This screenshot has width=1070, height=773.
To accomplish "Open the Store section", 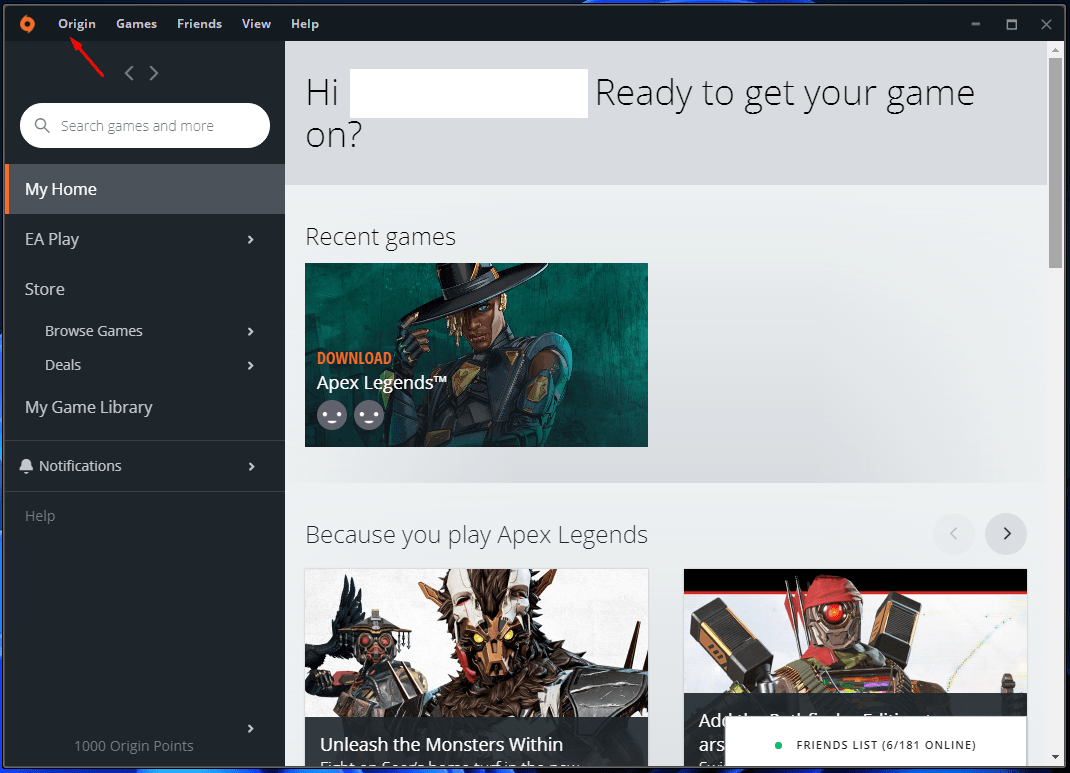I will coord(44,289).
